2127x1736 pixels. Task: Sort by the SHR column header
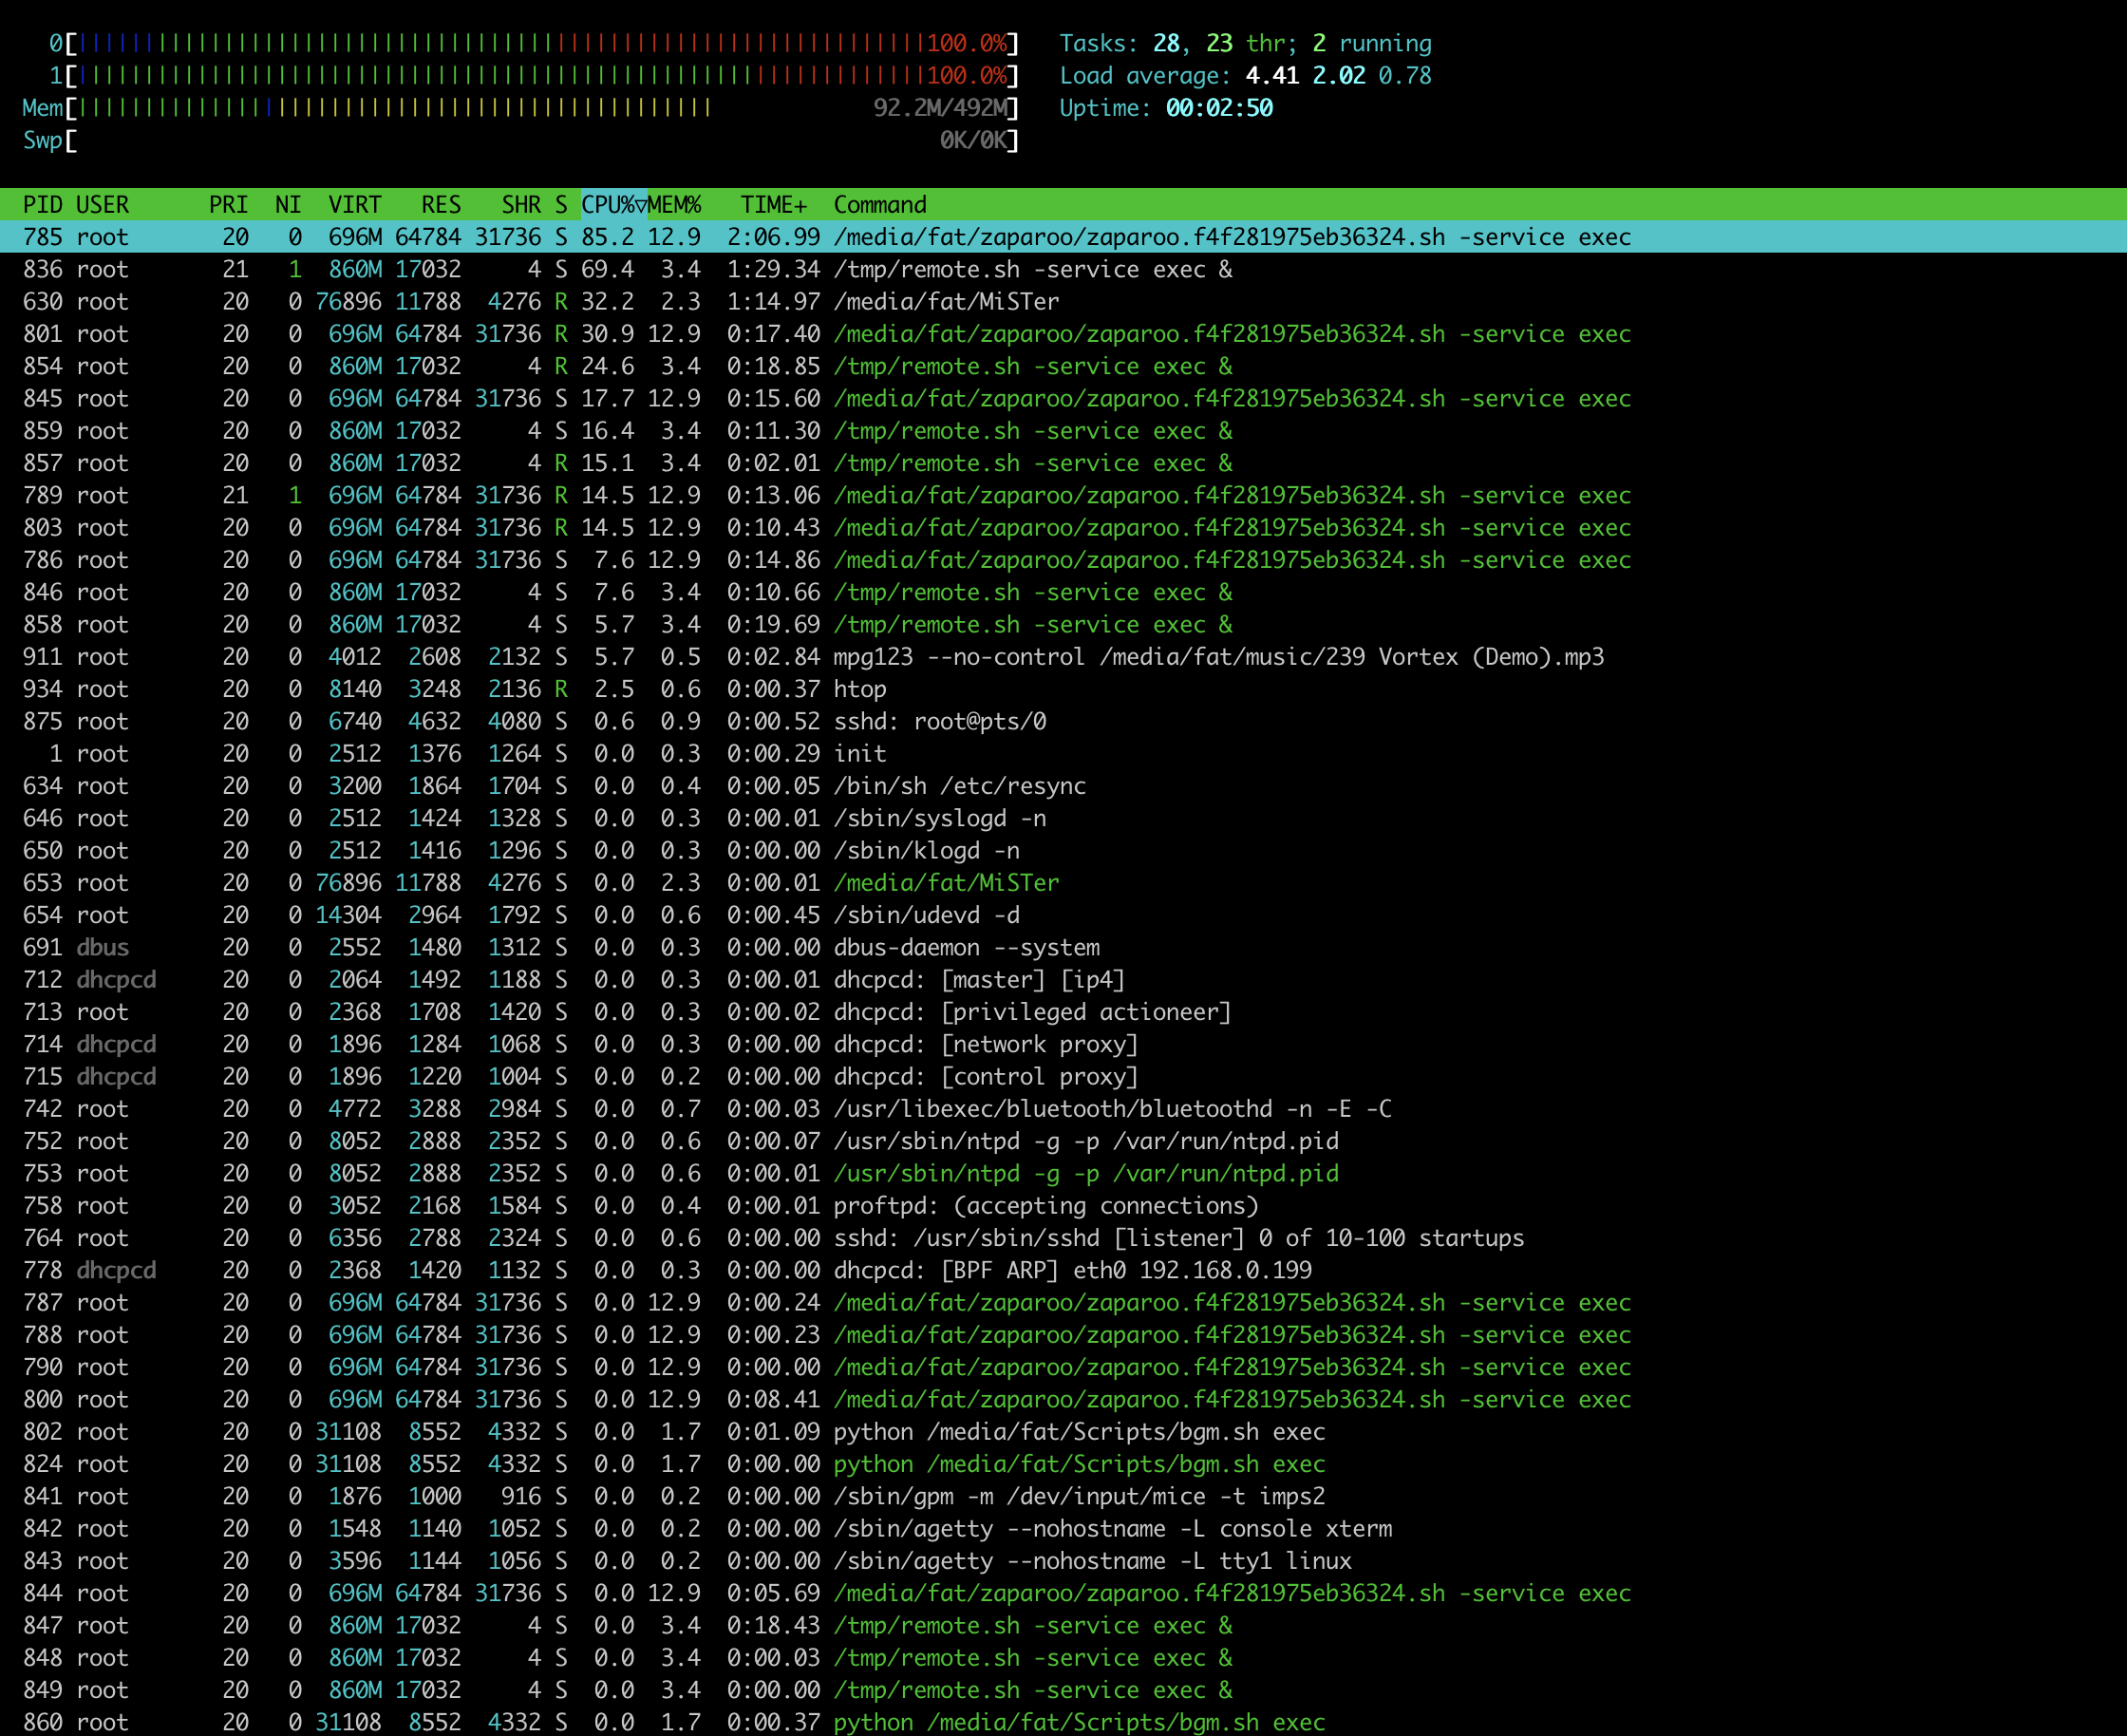point(521,205)
